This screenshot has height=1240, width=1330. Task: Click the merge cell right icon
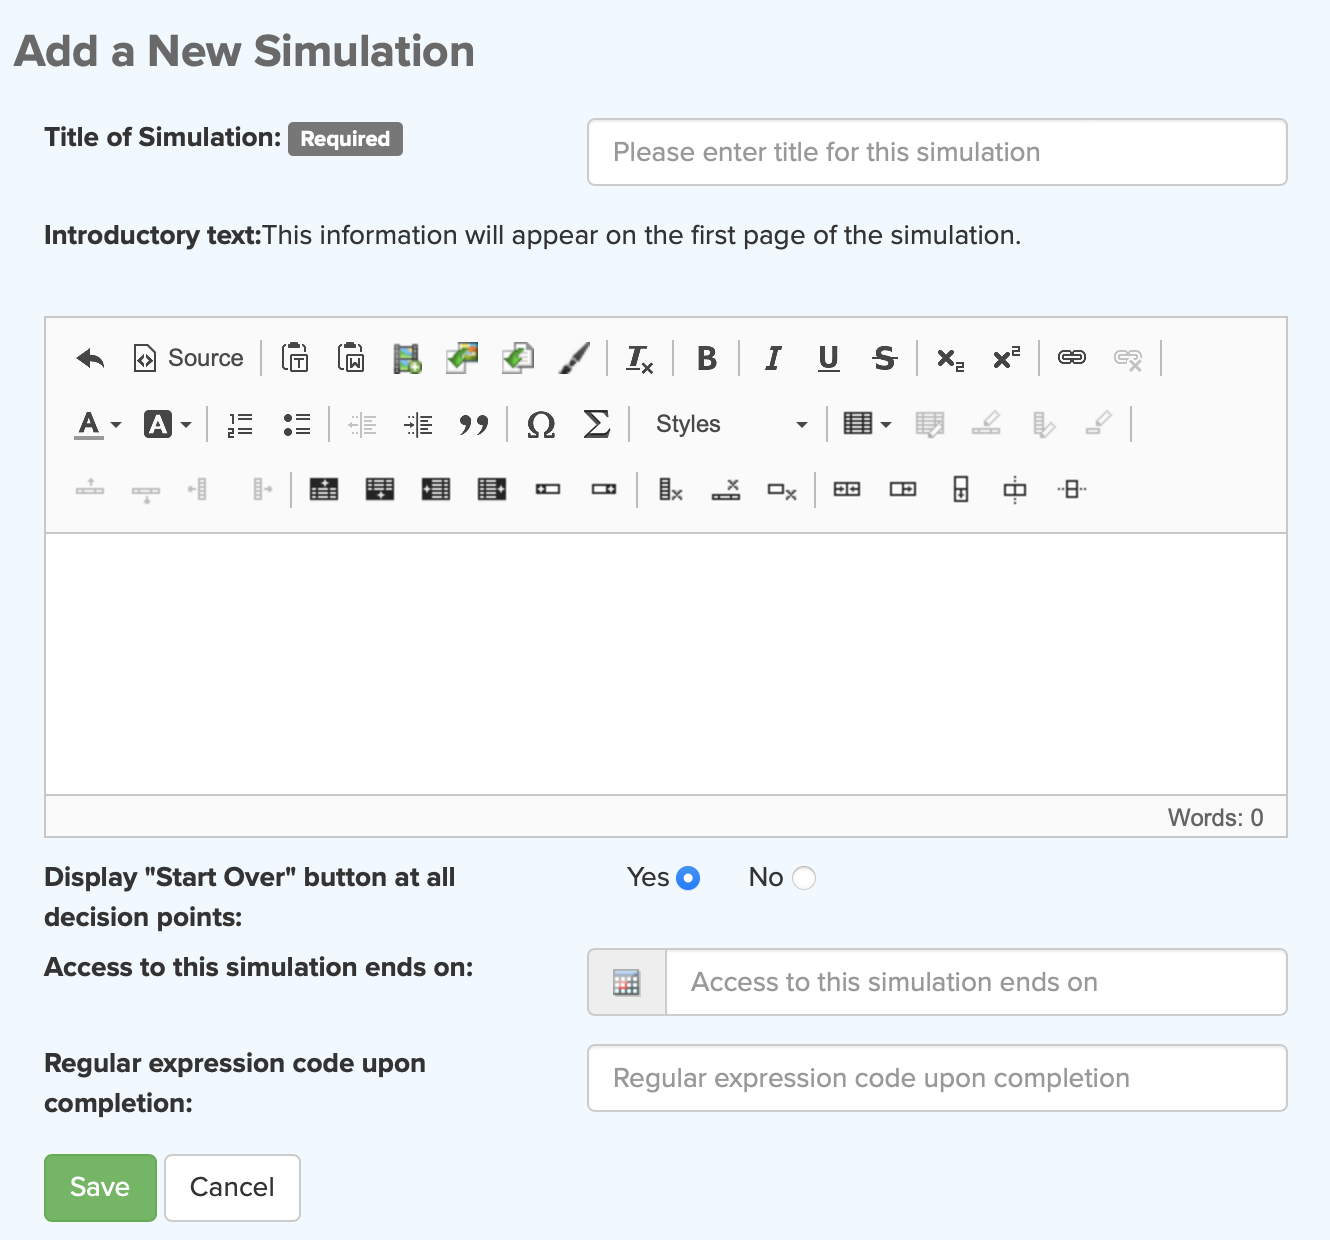point(903,489)
